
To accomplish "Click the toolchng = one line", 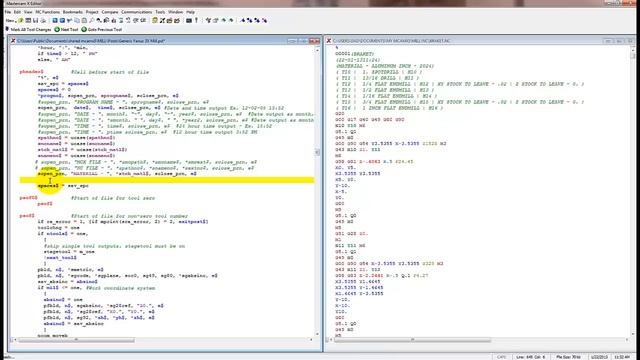I will tap(58, 227).
